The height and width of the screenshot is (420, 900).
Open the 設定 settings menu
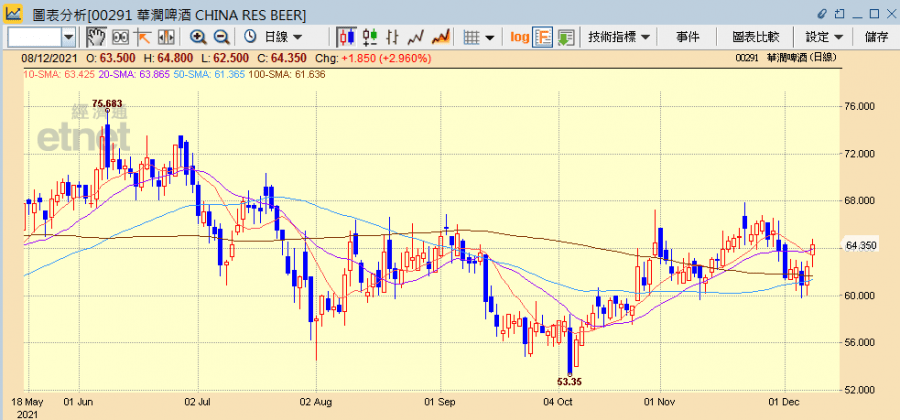point(824,37)
